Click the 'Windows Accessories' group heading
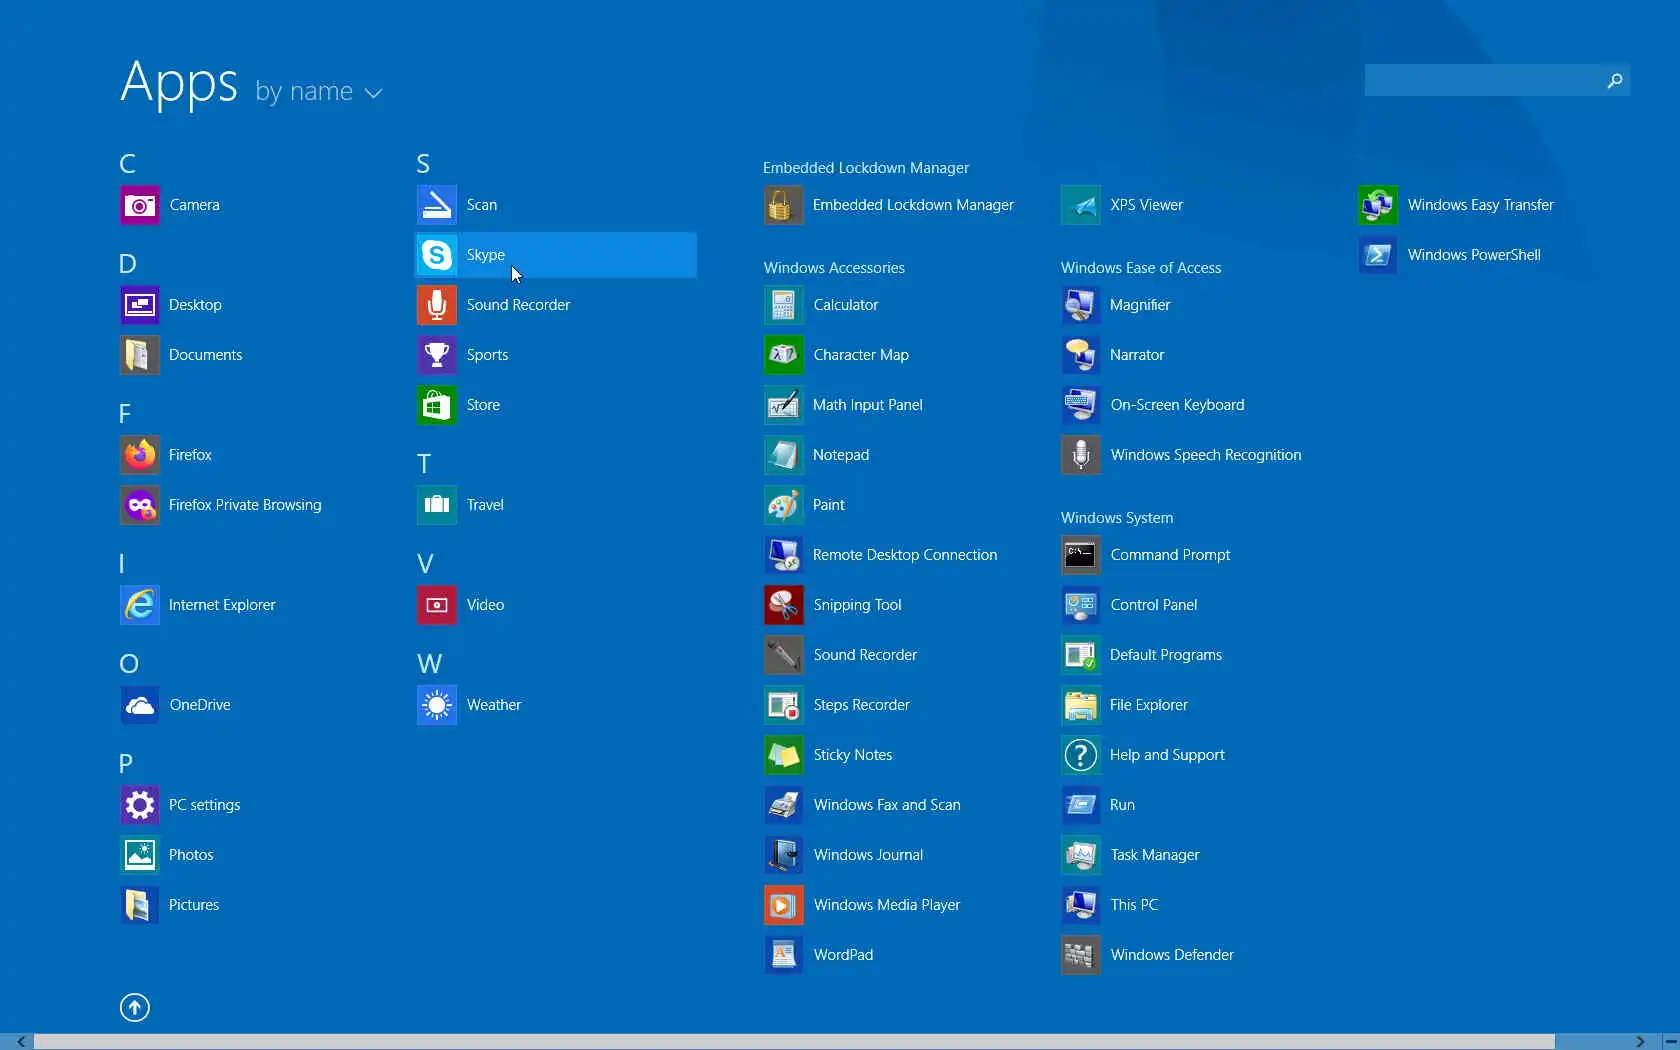Image resolution: width=1680 pixels, height=1050 pixels. point(834,268)
